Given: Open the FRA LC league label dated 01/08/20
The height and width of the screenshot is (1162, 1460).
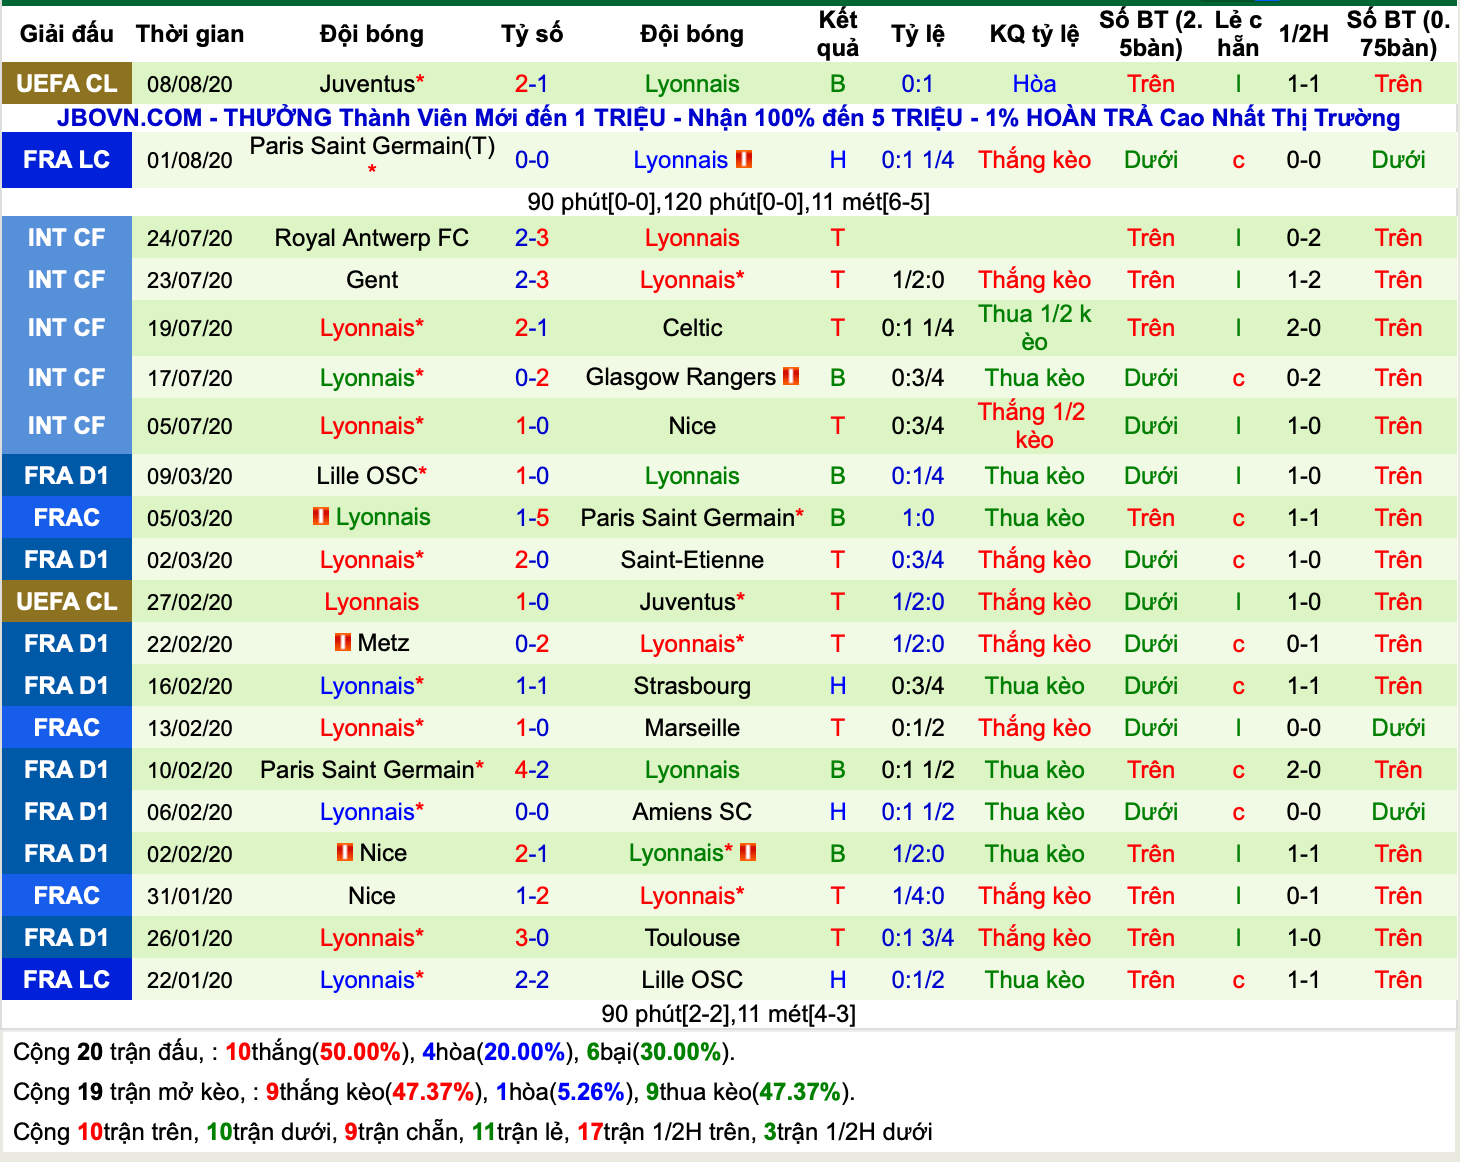Looking at the screenshot, I should tap(67, 160).
